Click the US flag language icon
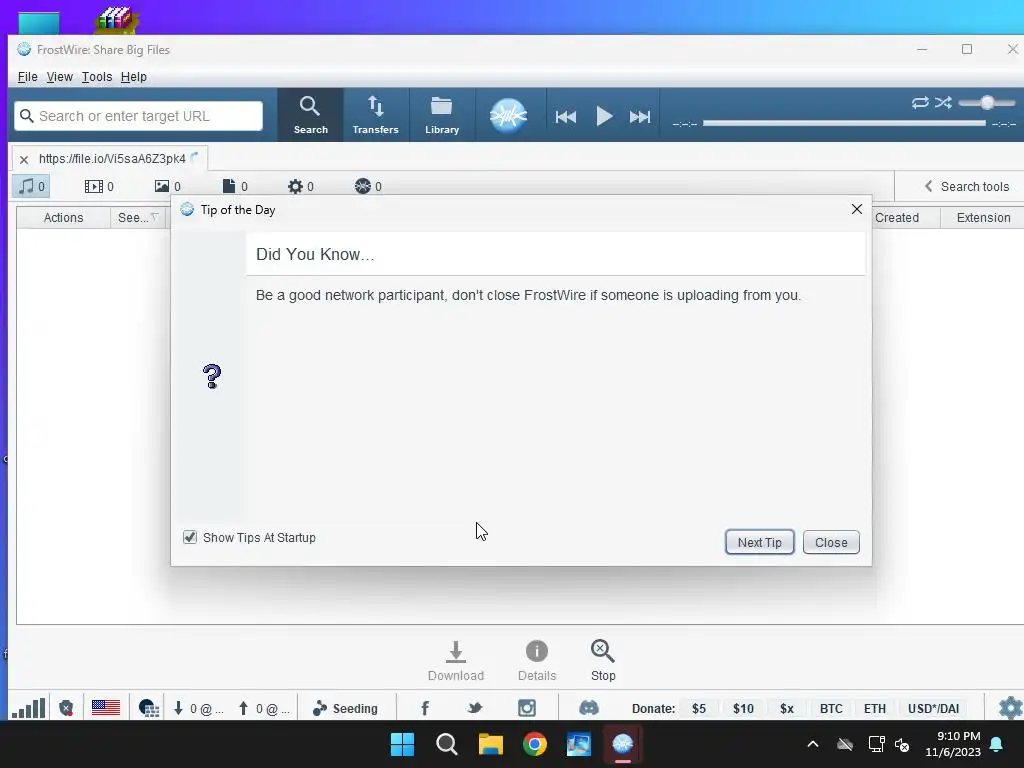Image resolution: width=1024 pixels, height=768 pixels. coord(106,708)
